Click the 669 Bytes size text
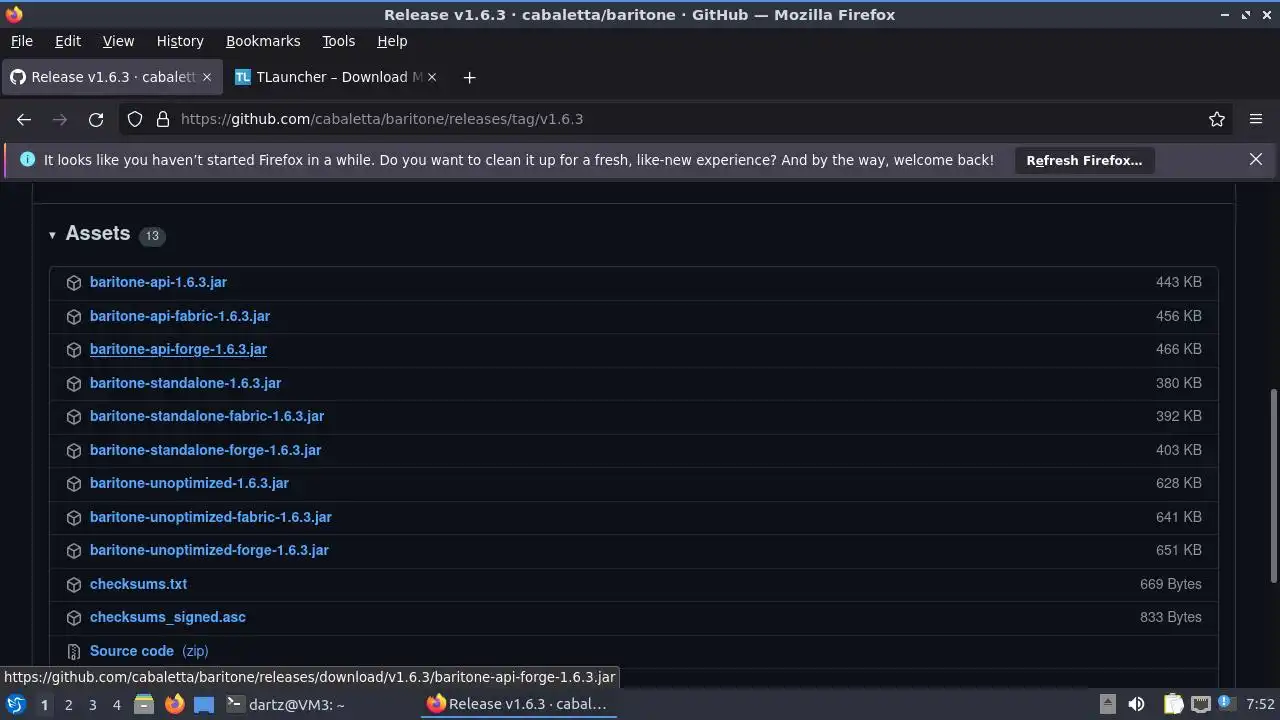1280x720 pixels. (1170, 584)
